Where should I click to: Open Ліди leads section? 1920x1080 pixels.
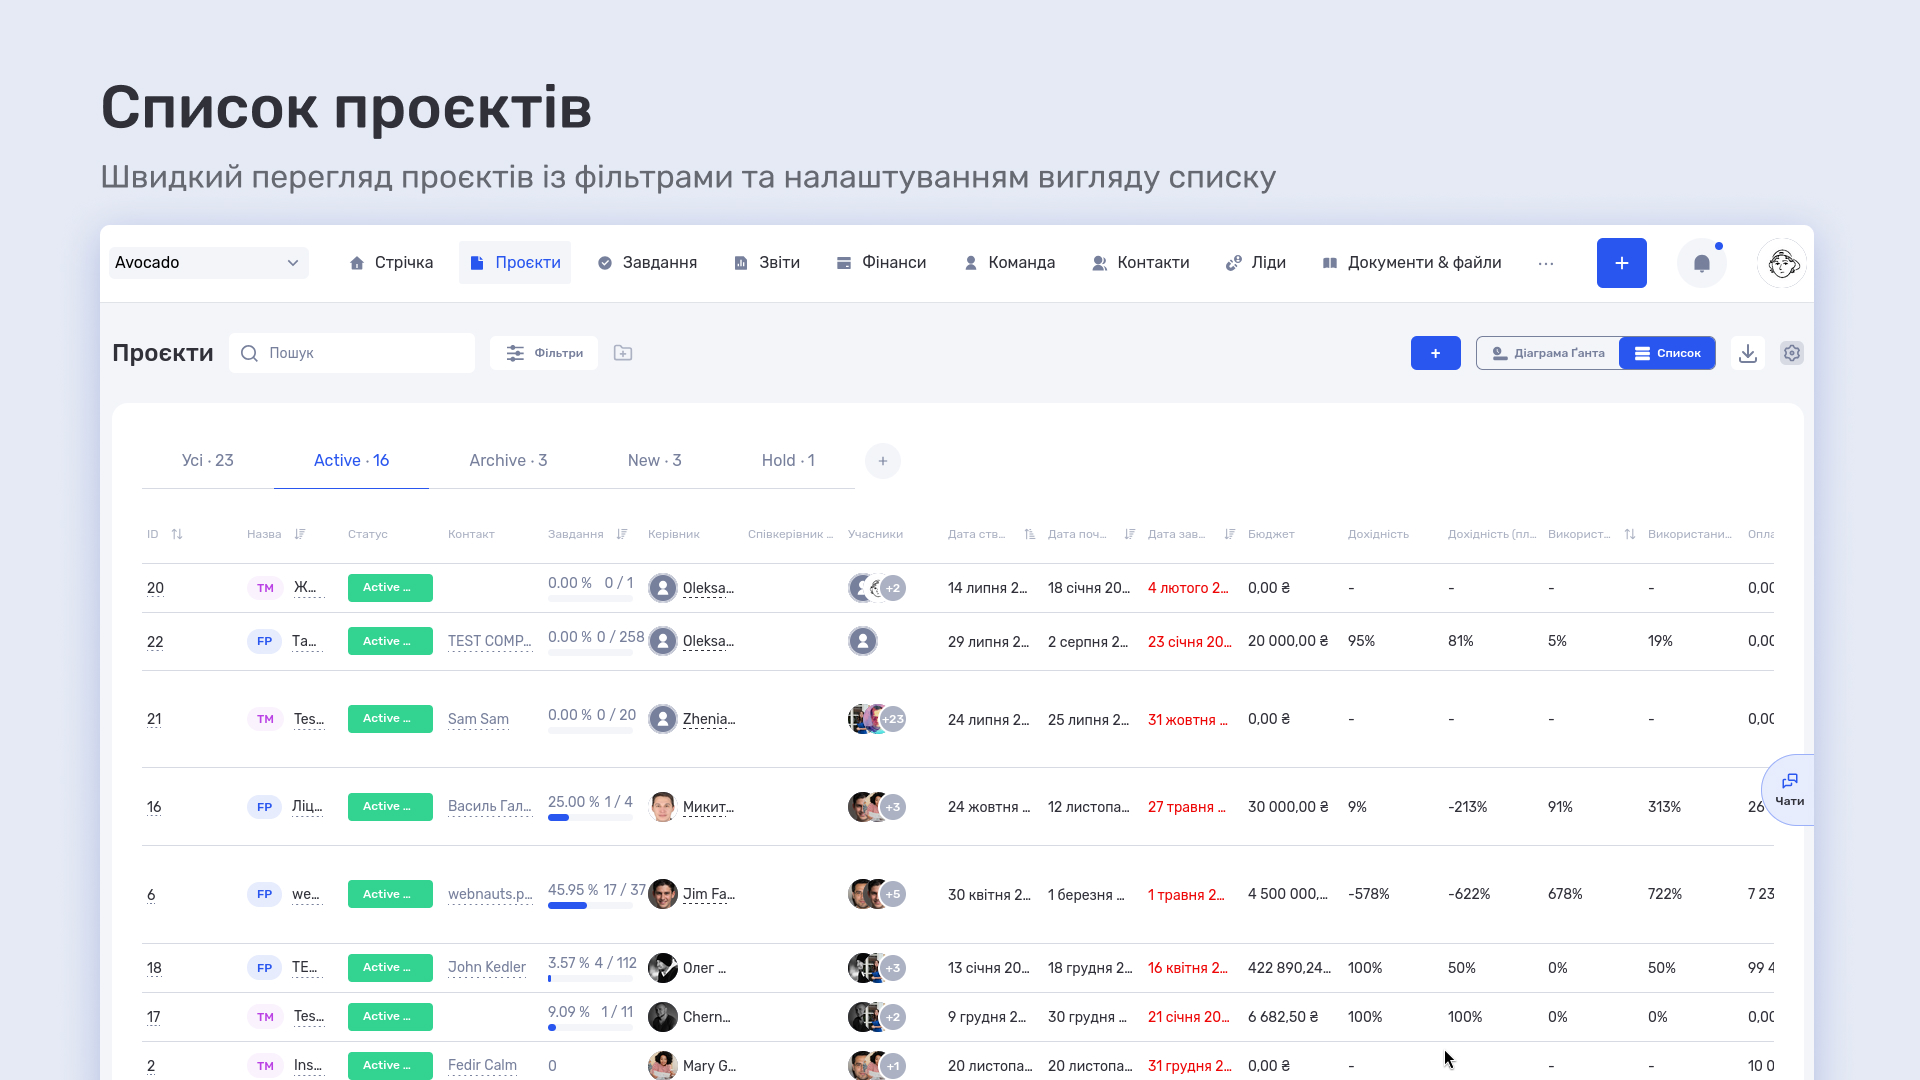click(x=1256, y=263)
